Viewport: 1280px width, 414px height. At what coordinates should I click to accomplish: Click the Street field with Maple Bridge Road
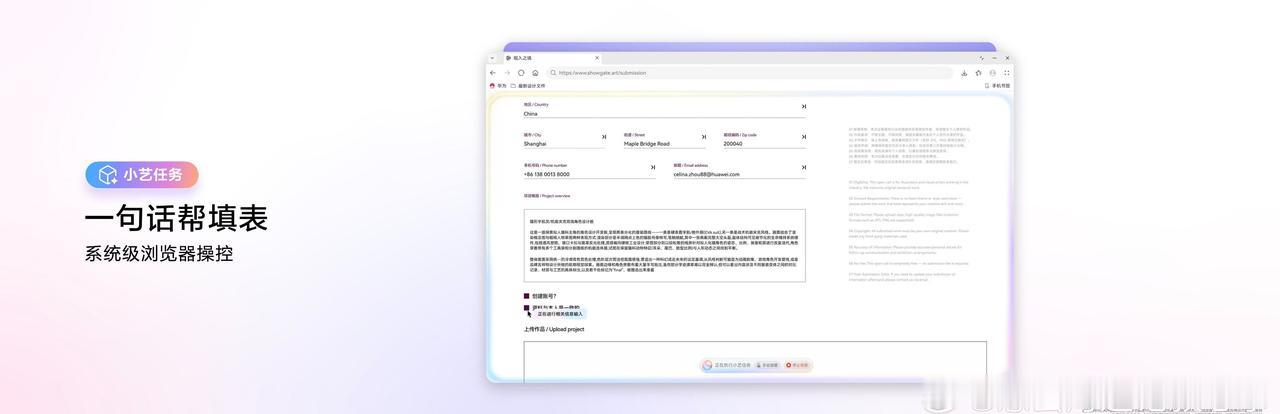pyautogui.click(x=665, y=144)
